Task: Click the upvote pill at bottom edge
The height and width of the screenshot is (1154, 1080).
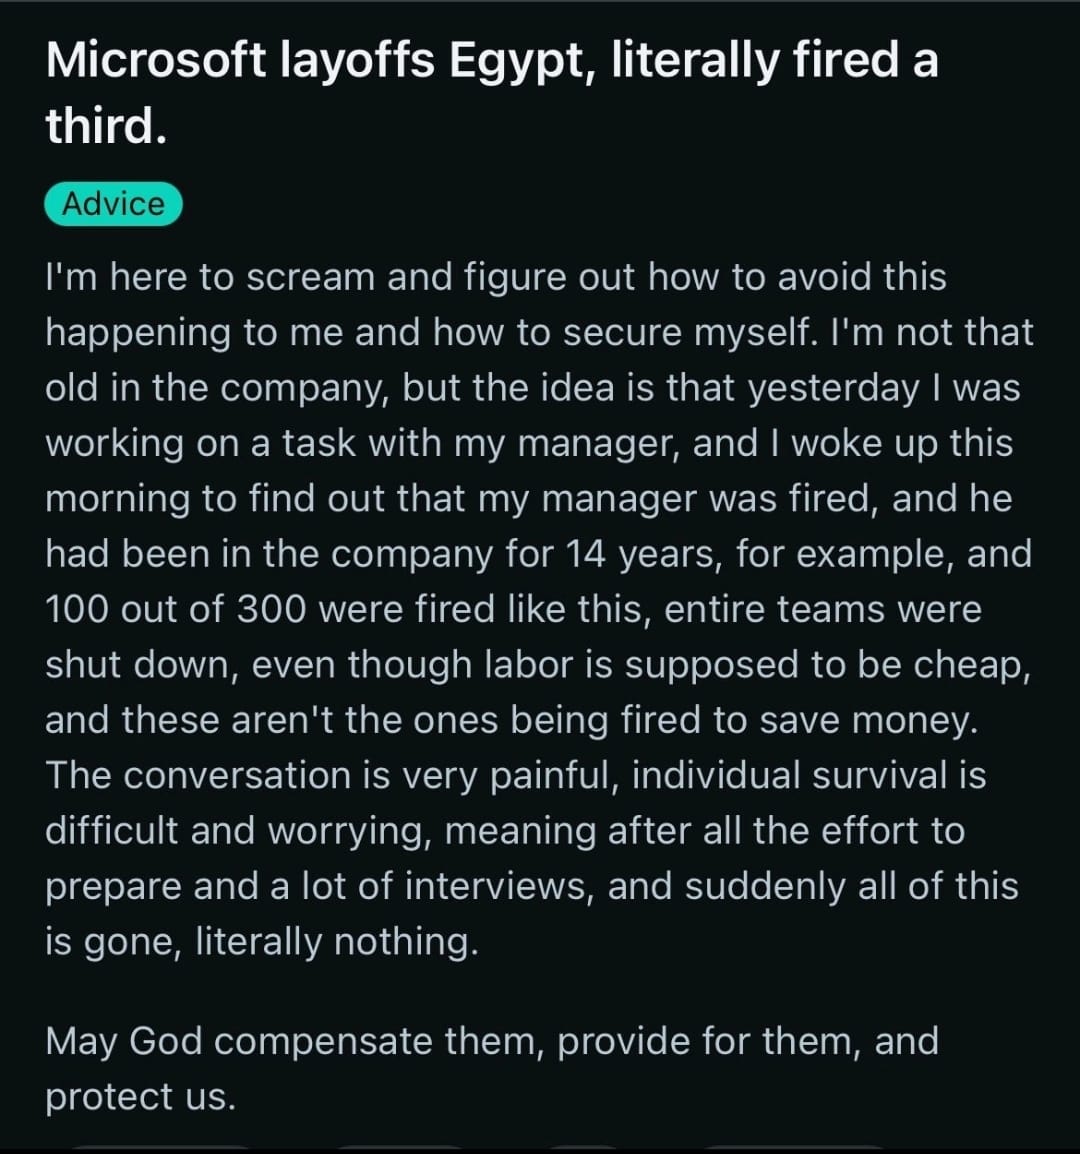Action: (162, 1150)
